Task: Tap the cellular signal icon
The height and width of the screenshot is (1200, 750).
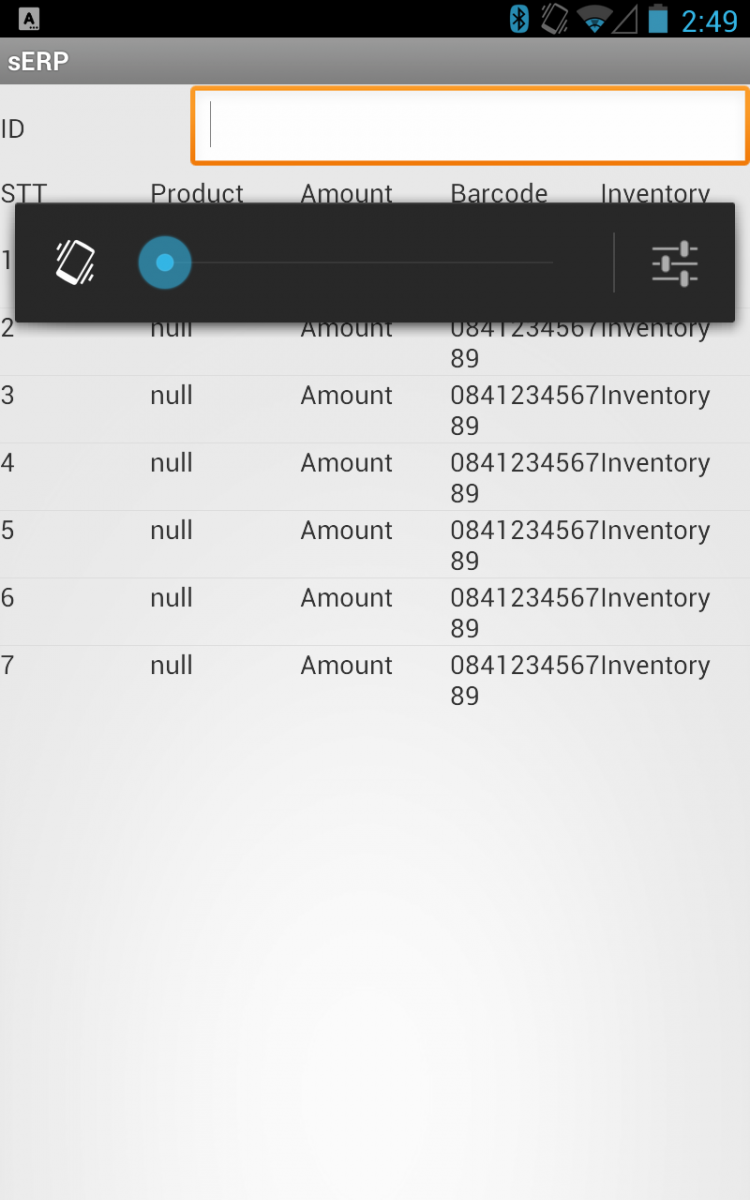Action: (625, 19)
